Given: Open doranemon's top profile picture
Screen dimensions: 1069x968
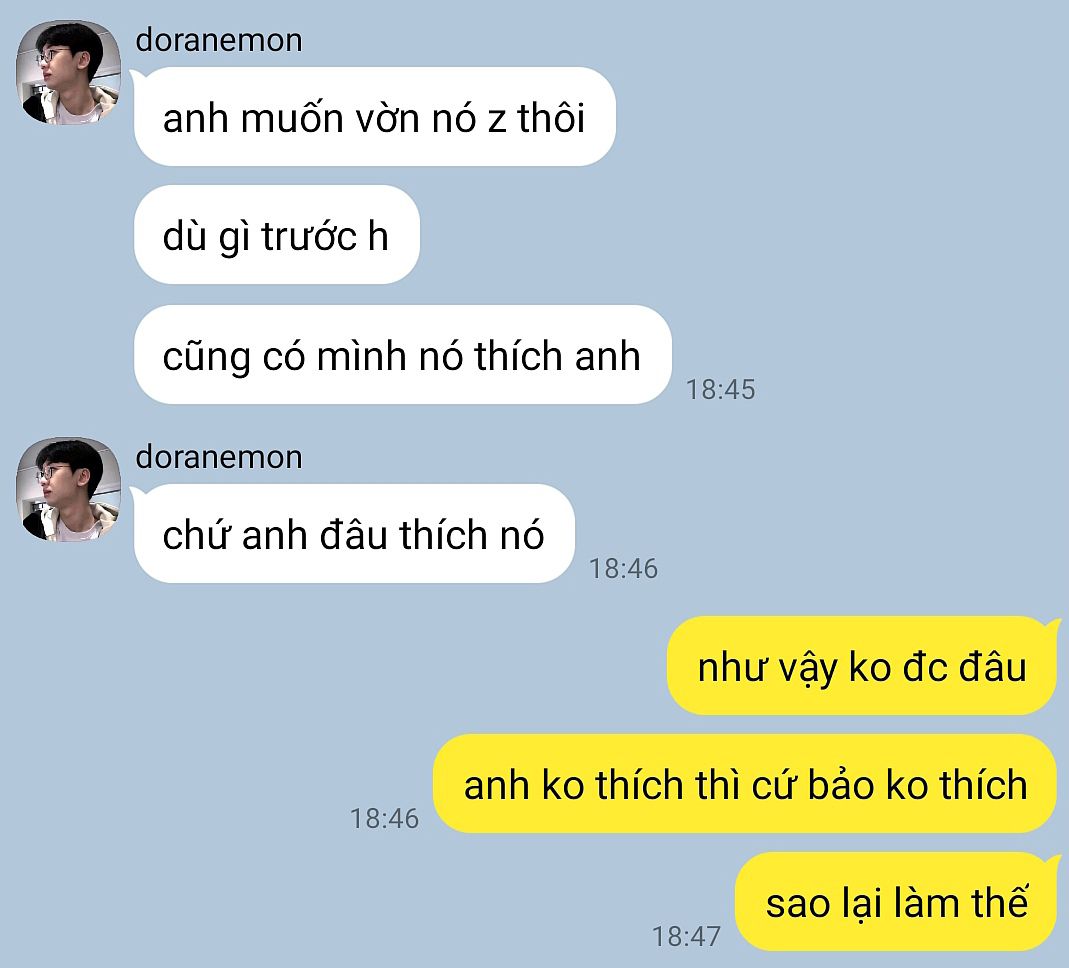Looking at the screenshot, I should click(x=68, y=72).
